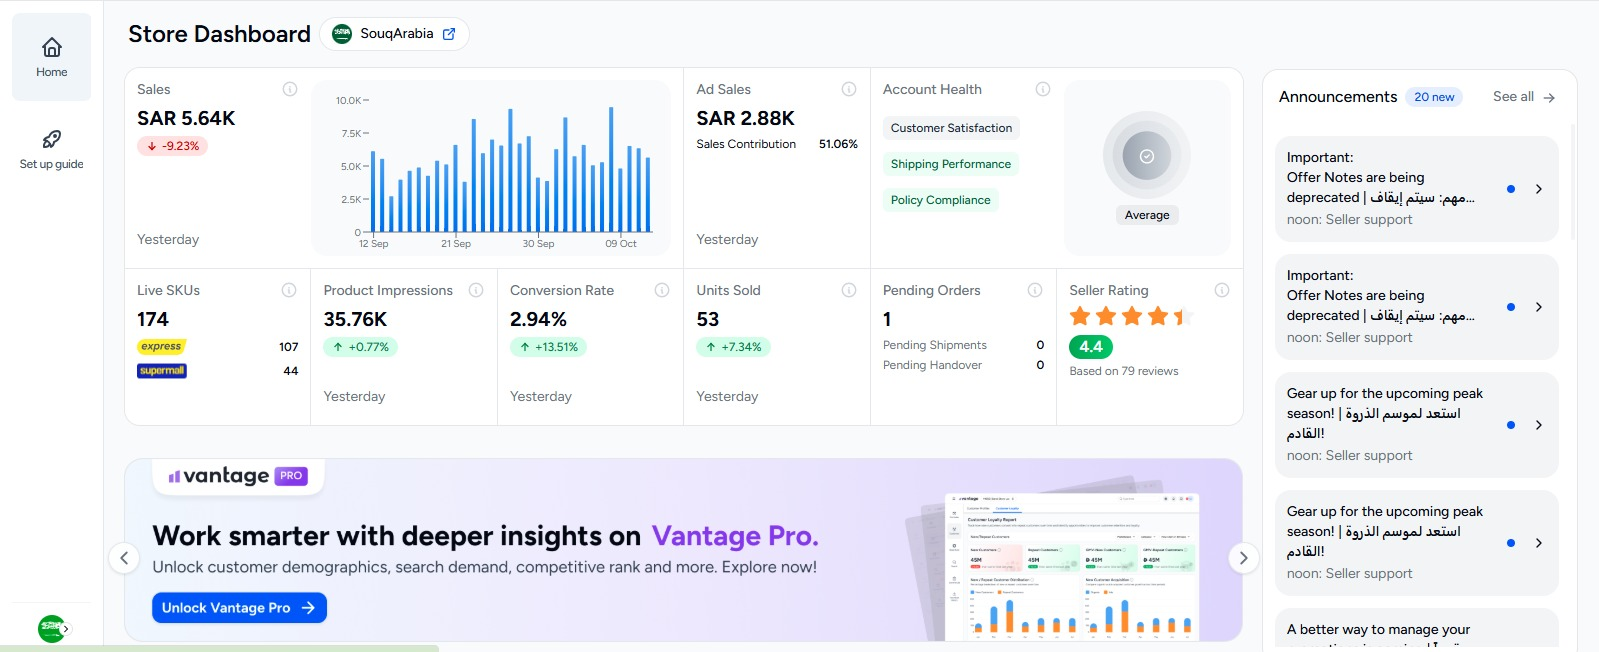Open second Offer Notes deprecated announcement chevron
This screenshot has width=1599, height=652.
click(1539, 307)
